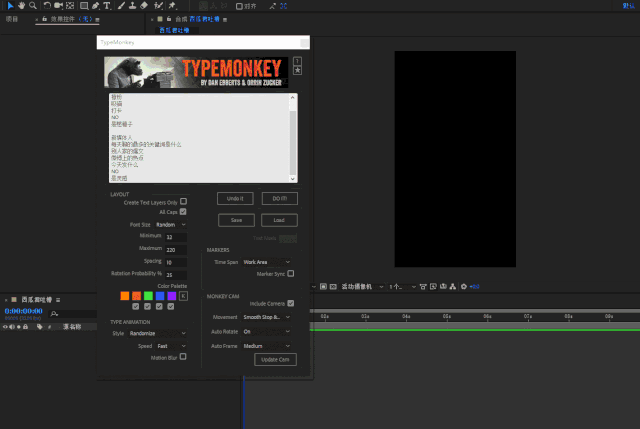Open the Style Randomize dropdown
The width and height of the screenshot is (640, 429).
[157, 333]
